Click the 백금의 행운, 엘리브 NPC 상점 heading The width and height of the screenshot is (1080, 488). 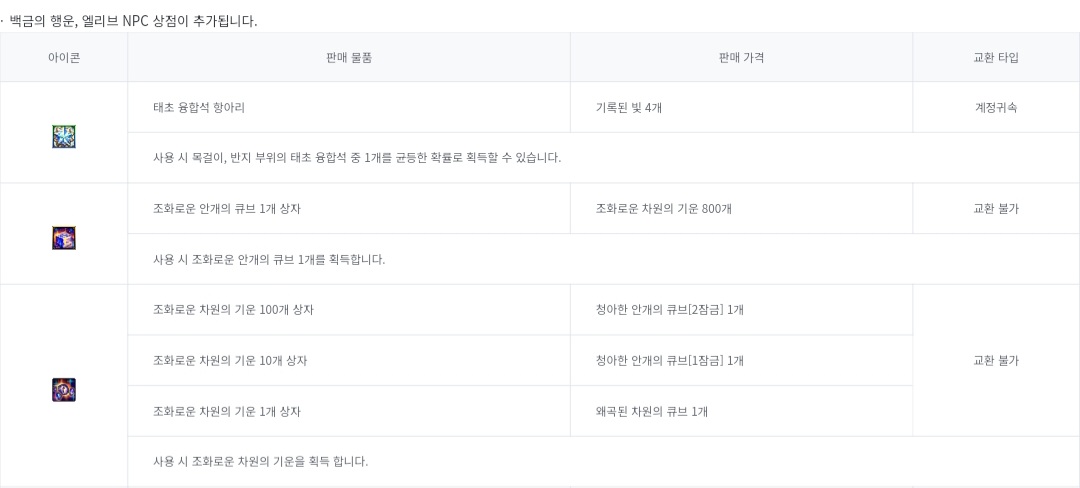[x=133, y=21]
